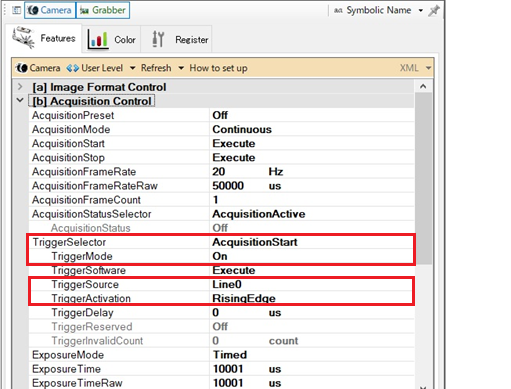The height and width of the screenshot is (389, 511).
Task: Edit the AcquisitionFrameCount value 1
Action: click(216, 200)
